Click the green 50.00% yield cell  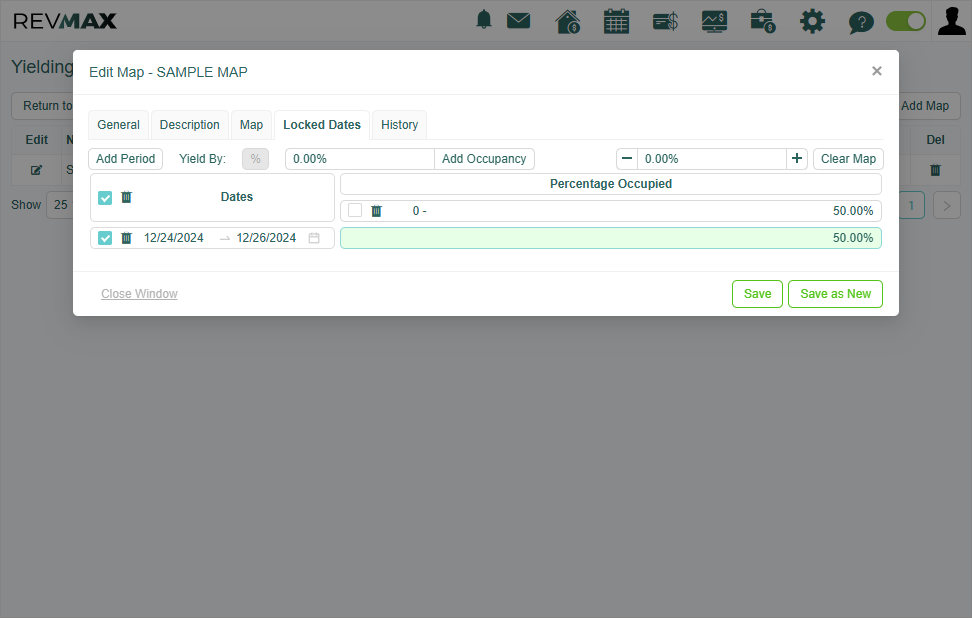(611, 238)
